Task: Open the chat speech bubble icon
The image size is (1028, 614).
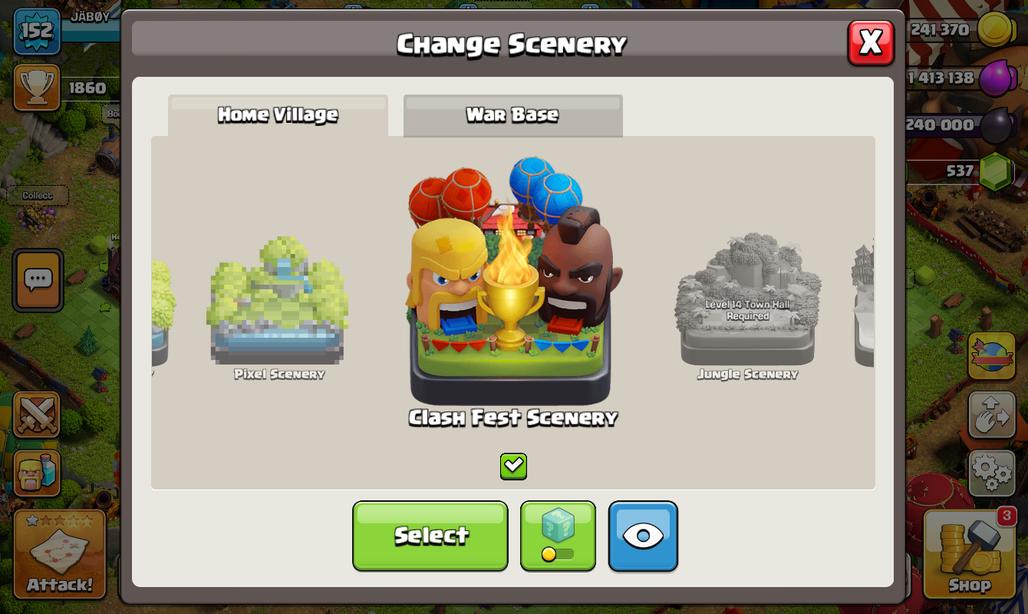Action: pyautogui.click(x=38, y=280)
